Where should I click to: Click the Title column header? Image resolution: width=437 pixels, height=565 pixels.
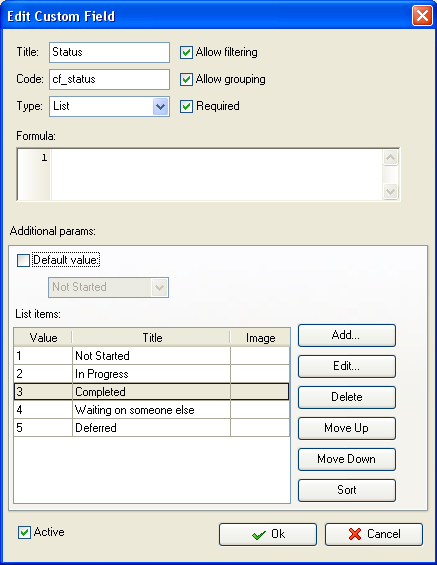tap(151, 338)
